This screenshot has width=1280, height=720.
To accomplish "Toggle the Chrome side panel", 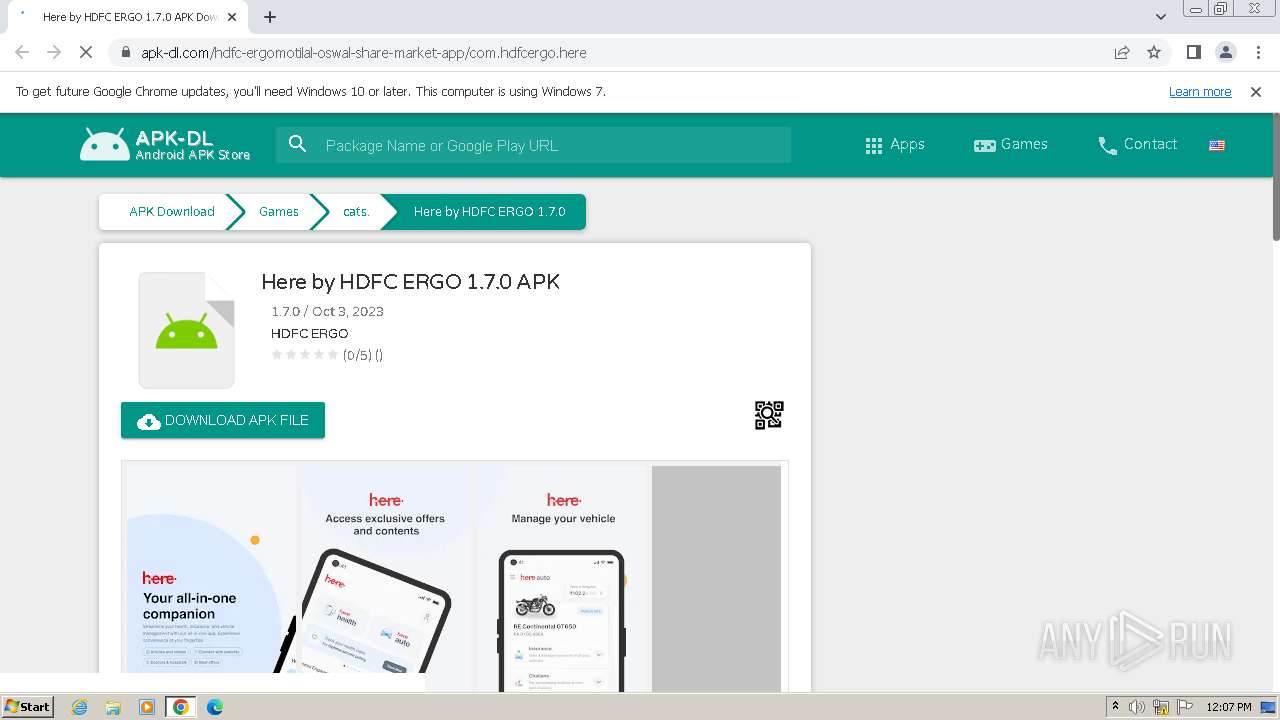I will tap(1194, 52).
